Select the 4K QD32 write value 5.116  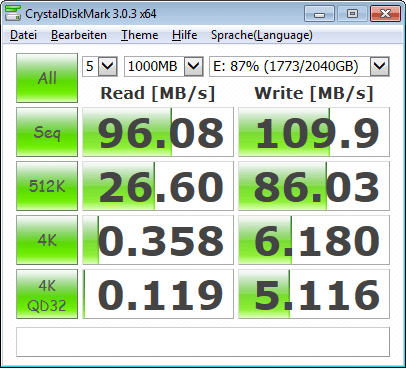click(314, 294)
